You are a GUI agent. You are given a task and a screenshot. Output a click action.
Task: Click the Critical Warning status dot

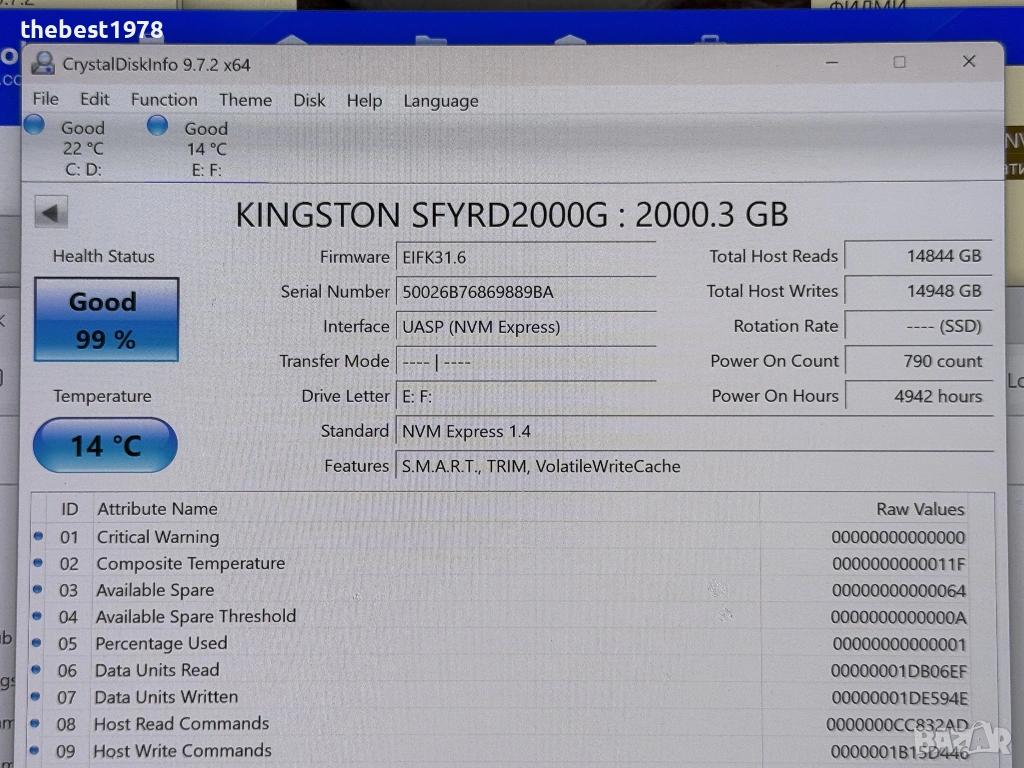39,537
